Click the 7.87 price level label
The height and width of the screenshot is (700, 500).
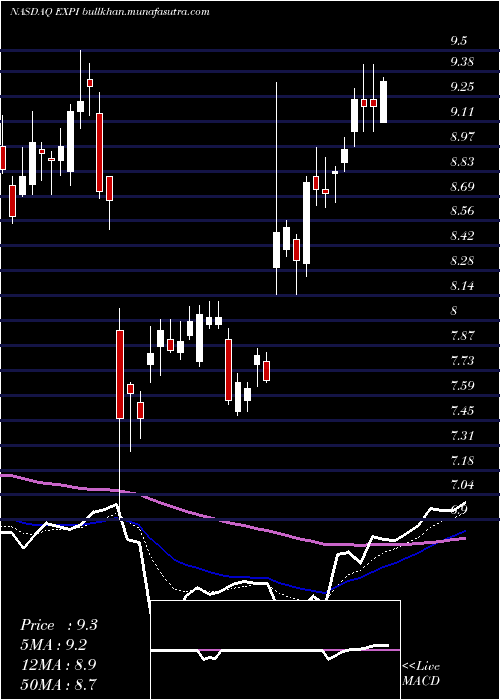point(462,335)
